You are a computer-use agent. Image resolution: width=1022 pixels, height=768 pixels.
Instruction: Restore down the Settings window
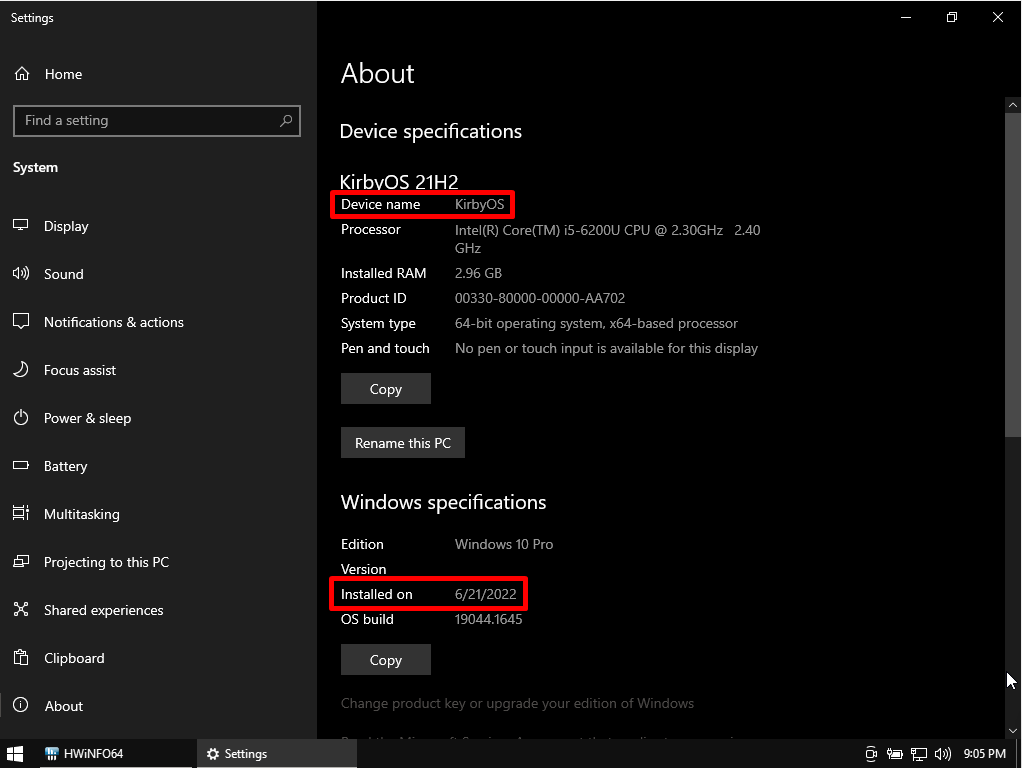952,18
